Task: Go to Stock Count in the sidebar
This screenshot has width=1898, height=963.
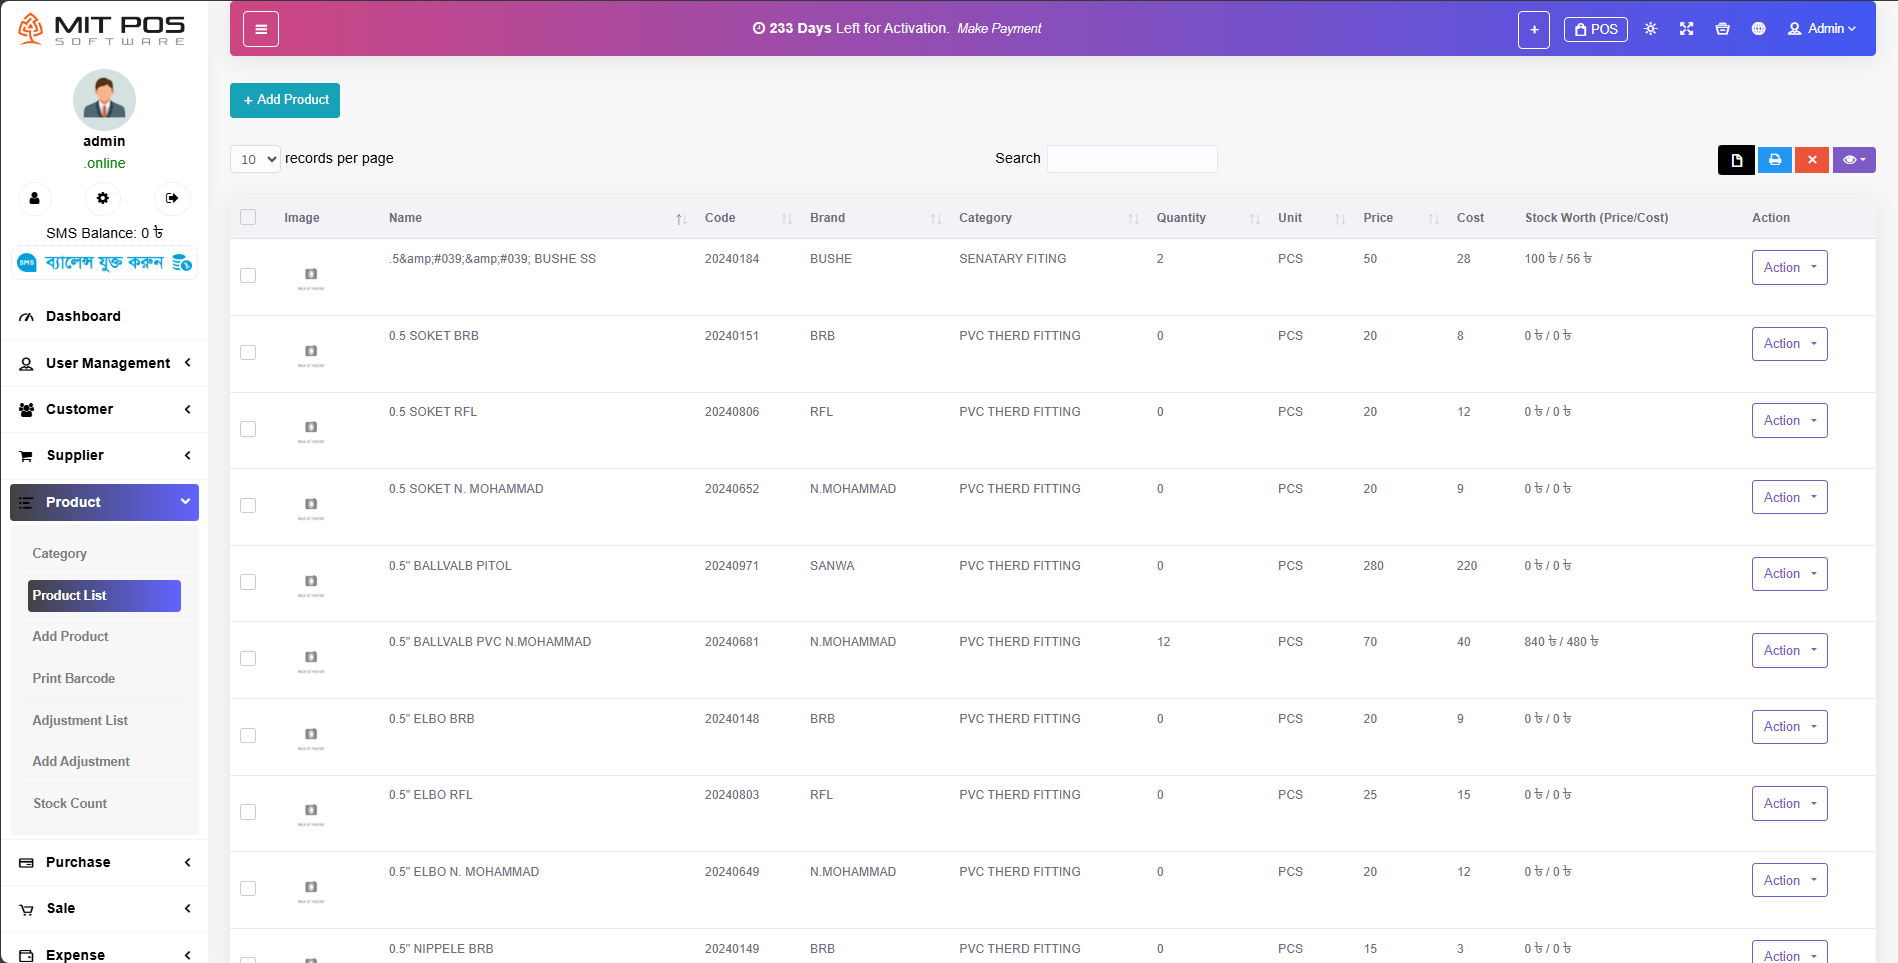Action: click(70, 803)
